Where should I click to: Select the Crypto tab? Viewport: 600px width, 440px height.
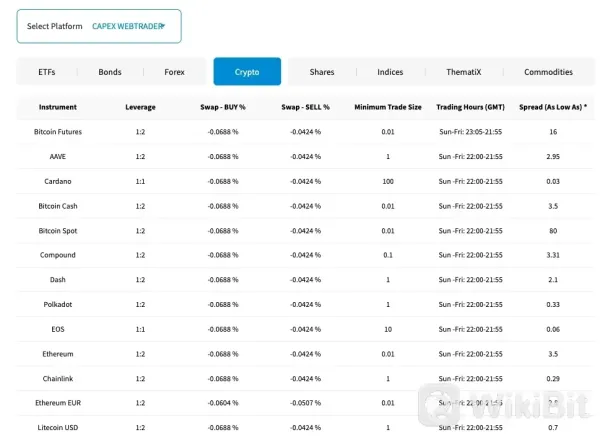(x=247, y=72)
